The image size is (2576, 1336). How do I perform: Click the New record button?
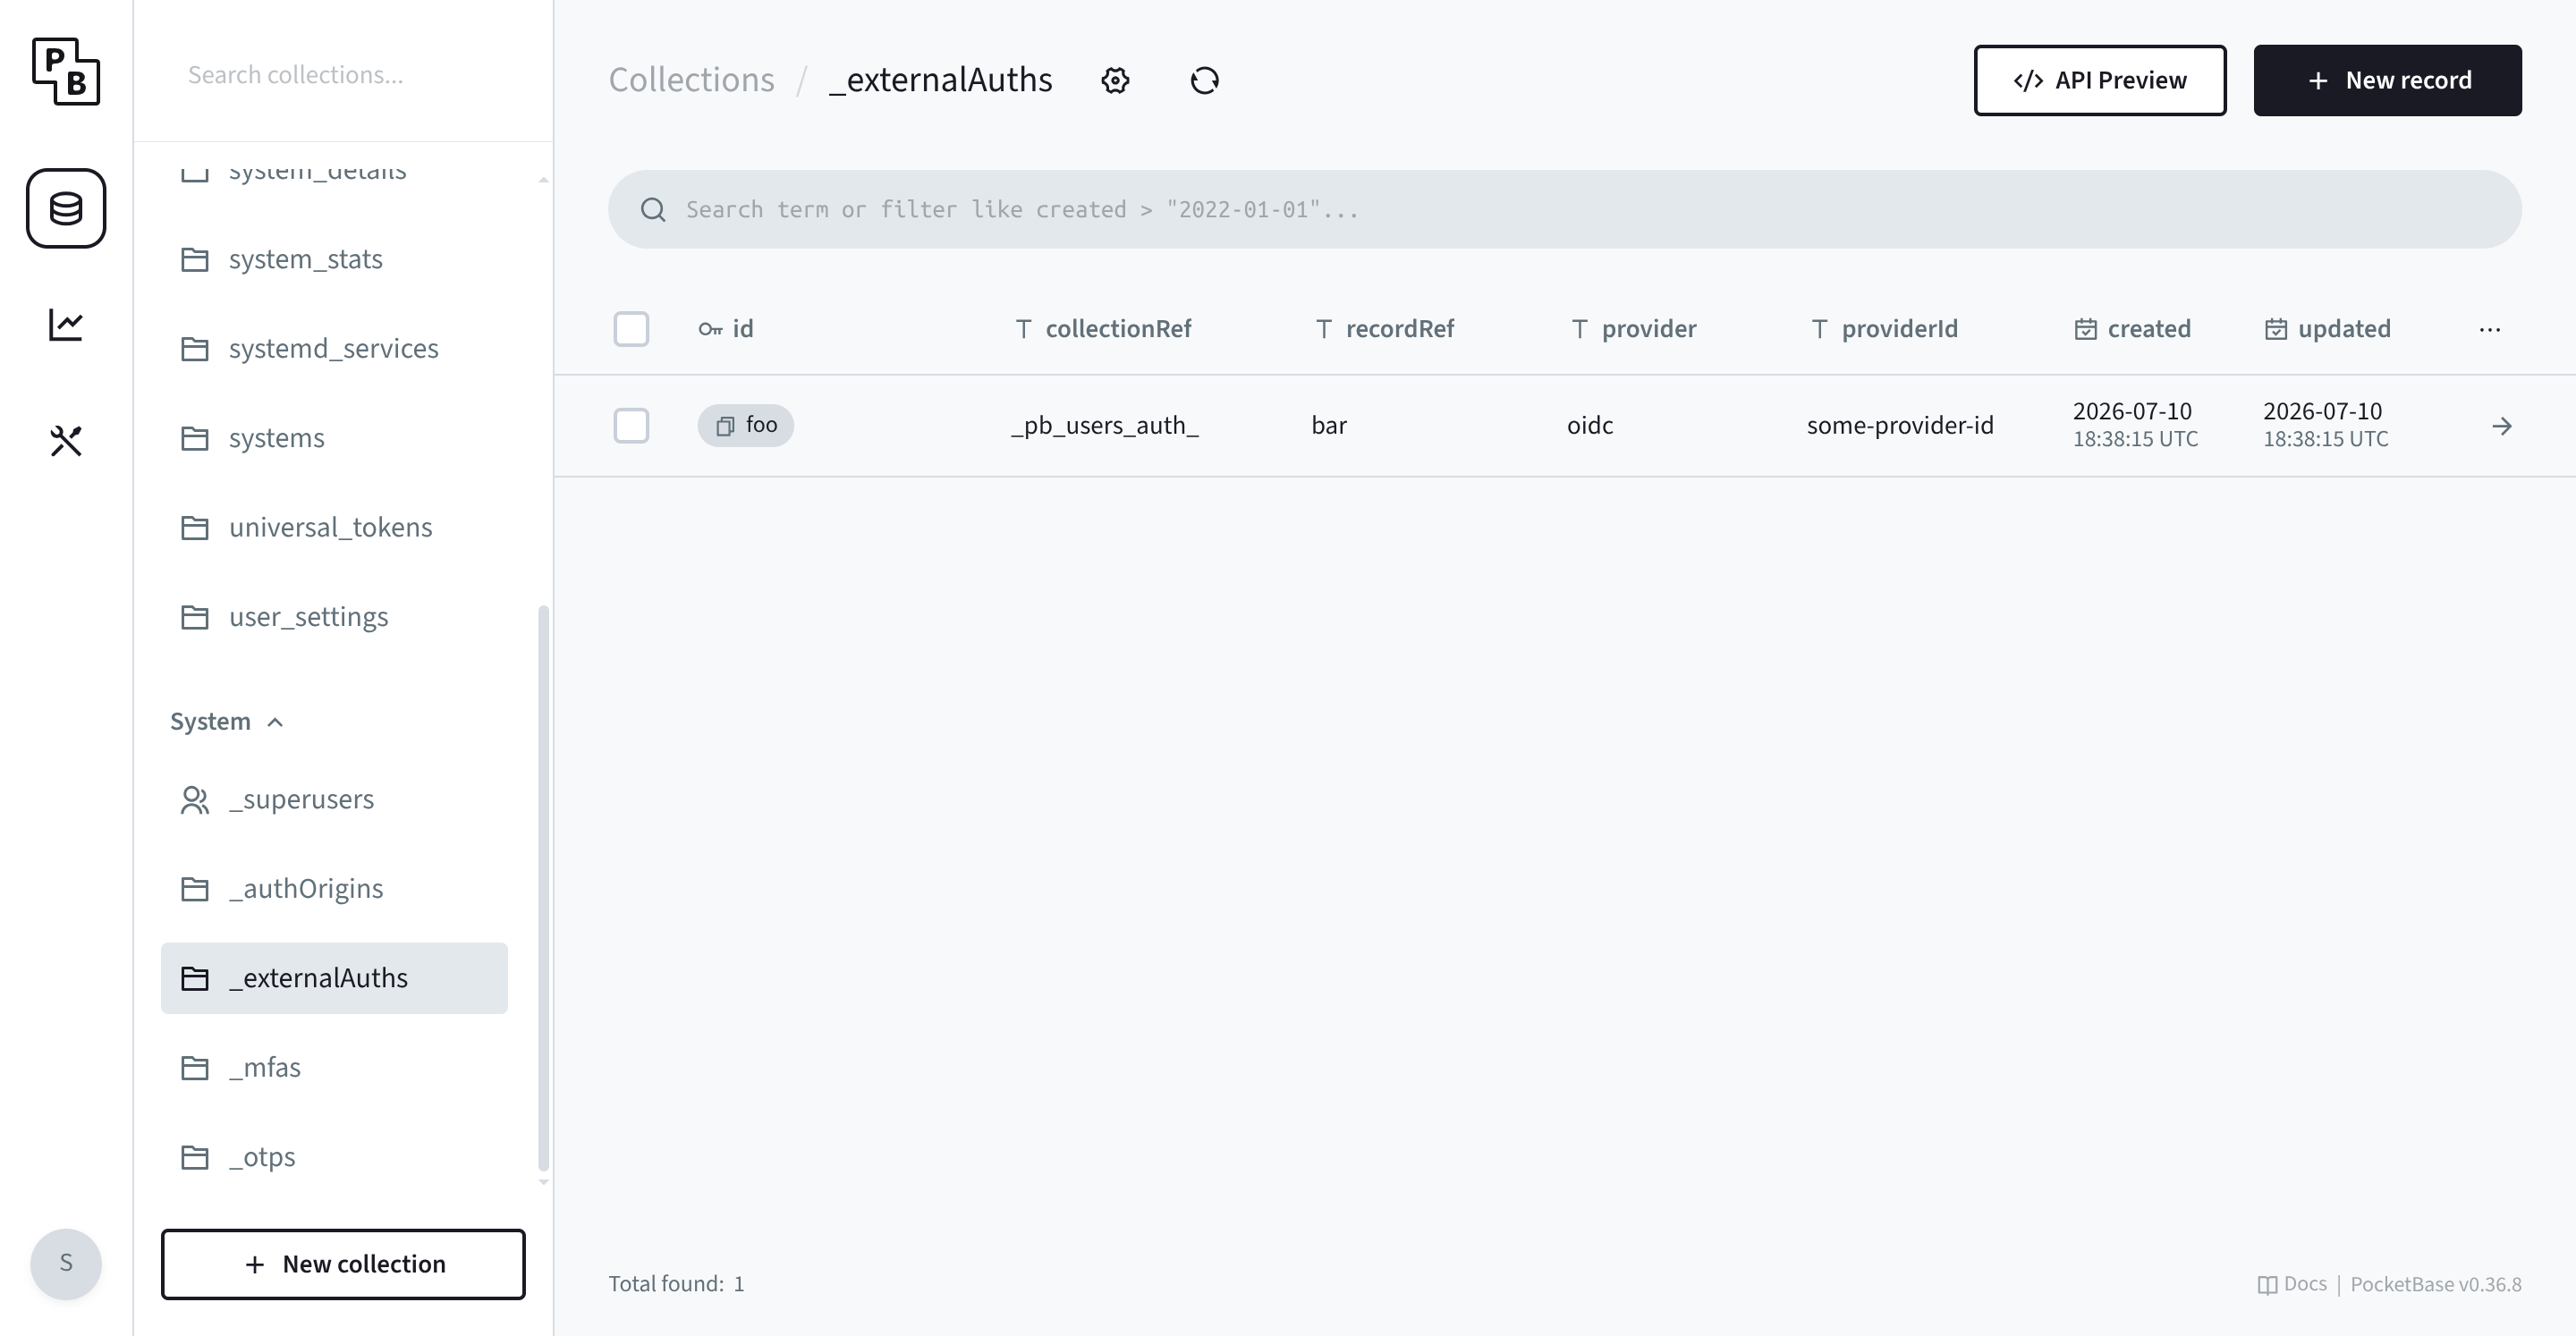tap(2387, 80)
